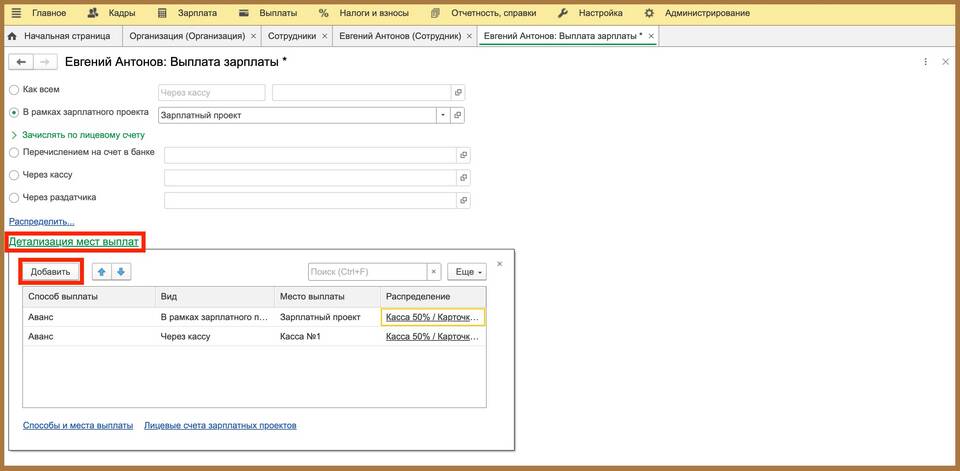This screenshot has height=471, width=960.
Task: Open the Зарплатный проект item icon
Action: [457, 115]
